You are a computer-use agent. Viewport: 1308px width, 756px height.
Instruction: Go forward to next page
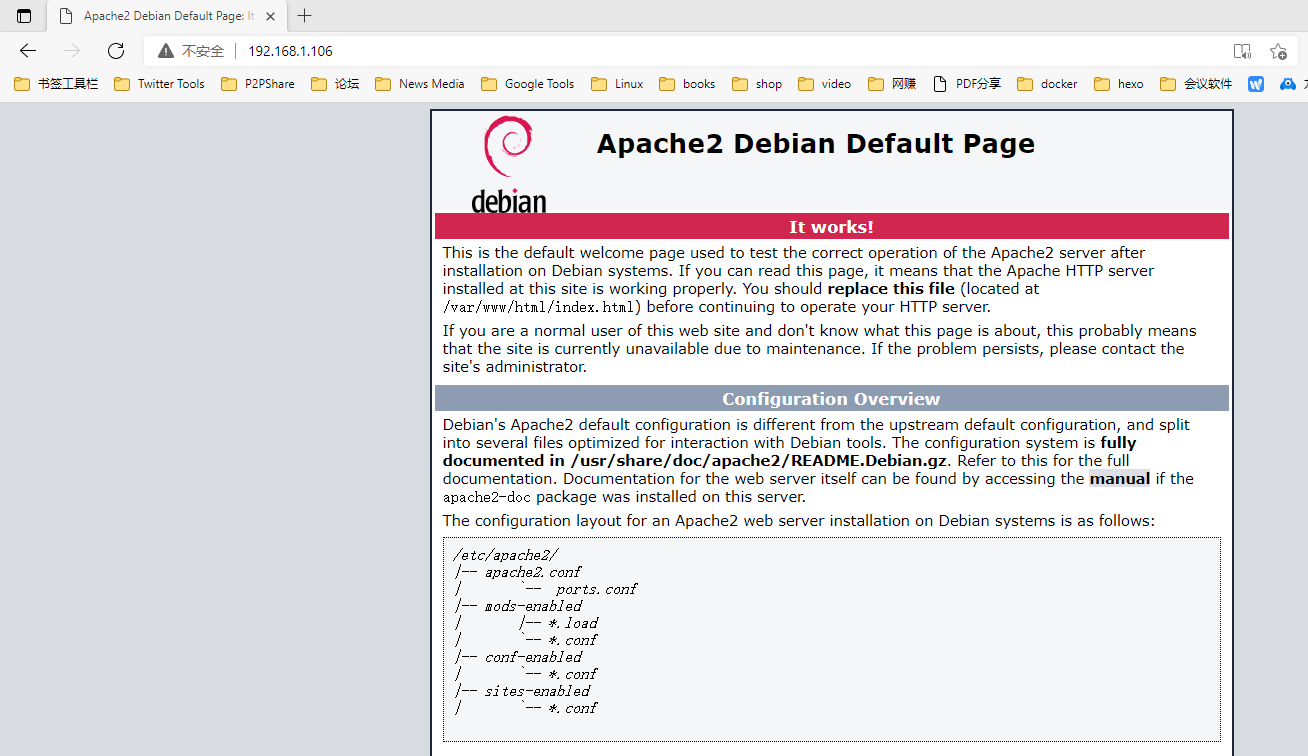coord(72,51)
